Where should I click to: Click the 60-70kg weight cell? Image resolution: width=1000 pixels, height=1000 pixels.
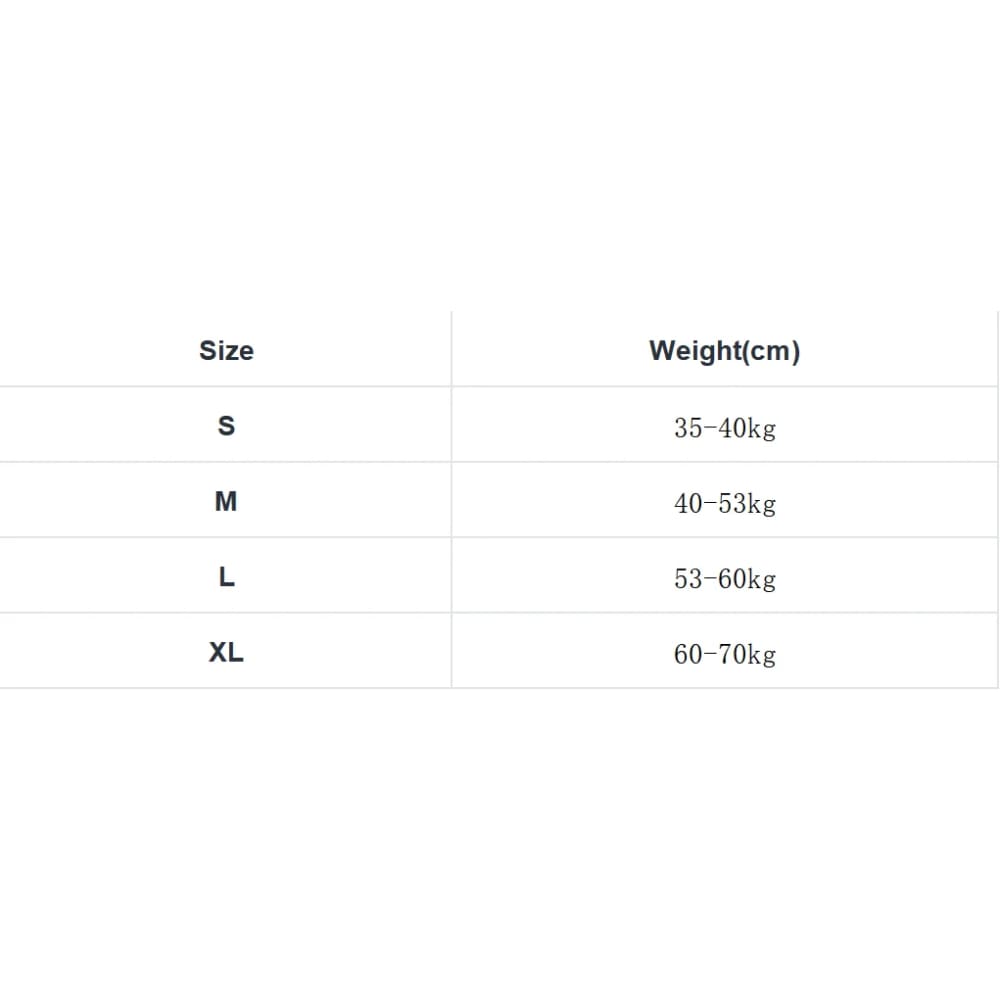pyautogui.click(x=724, y=654)
